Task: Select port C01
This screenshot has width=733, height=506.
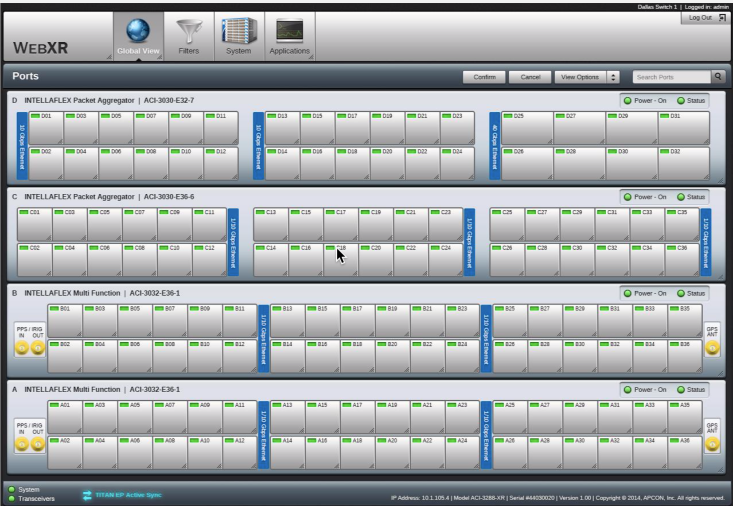Action: 35,224
